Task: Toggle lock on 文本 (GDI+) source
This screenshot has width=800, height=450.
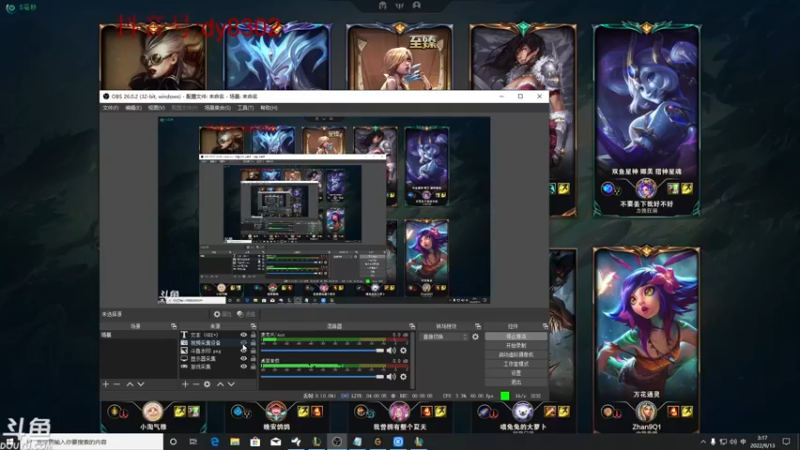Action: [x=253, y=335]
